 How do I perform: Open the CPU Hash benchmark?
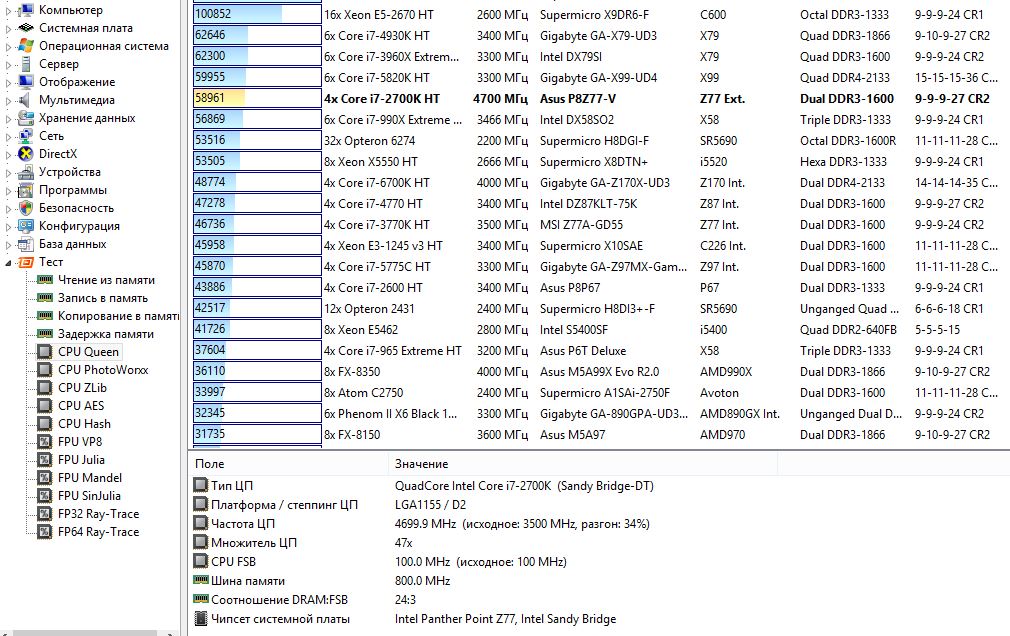[84, 424]
